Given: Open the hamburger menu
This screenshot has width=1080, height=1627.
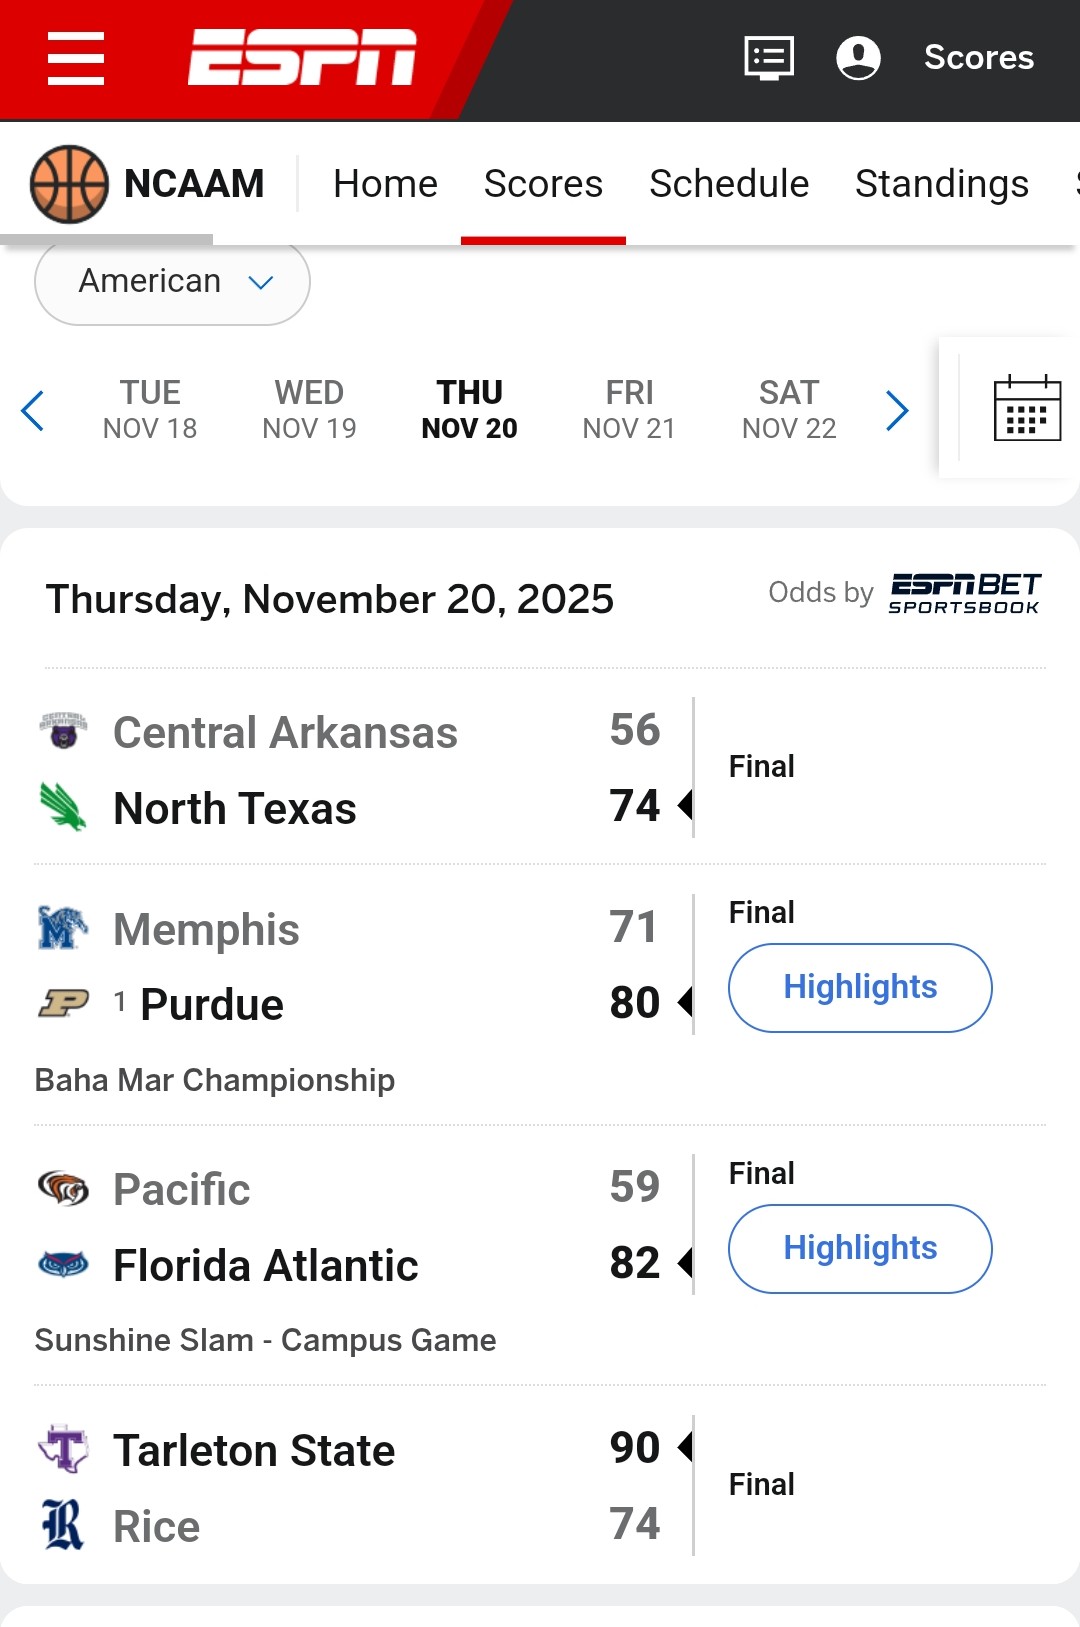Looking at the screenshot, I should coord(76,58).
